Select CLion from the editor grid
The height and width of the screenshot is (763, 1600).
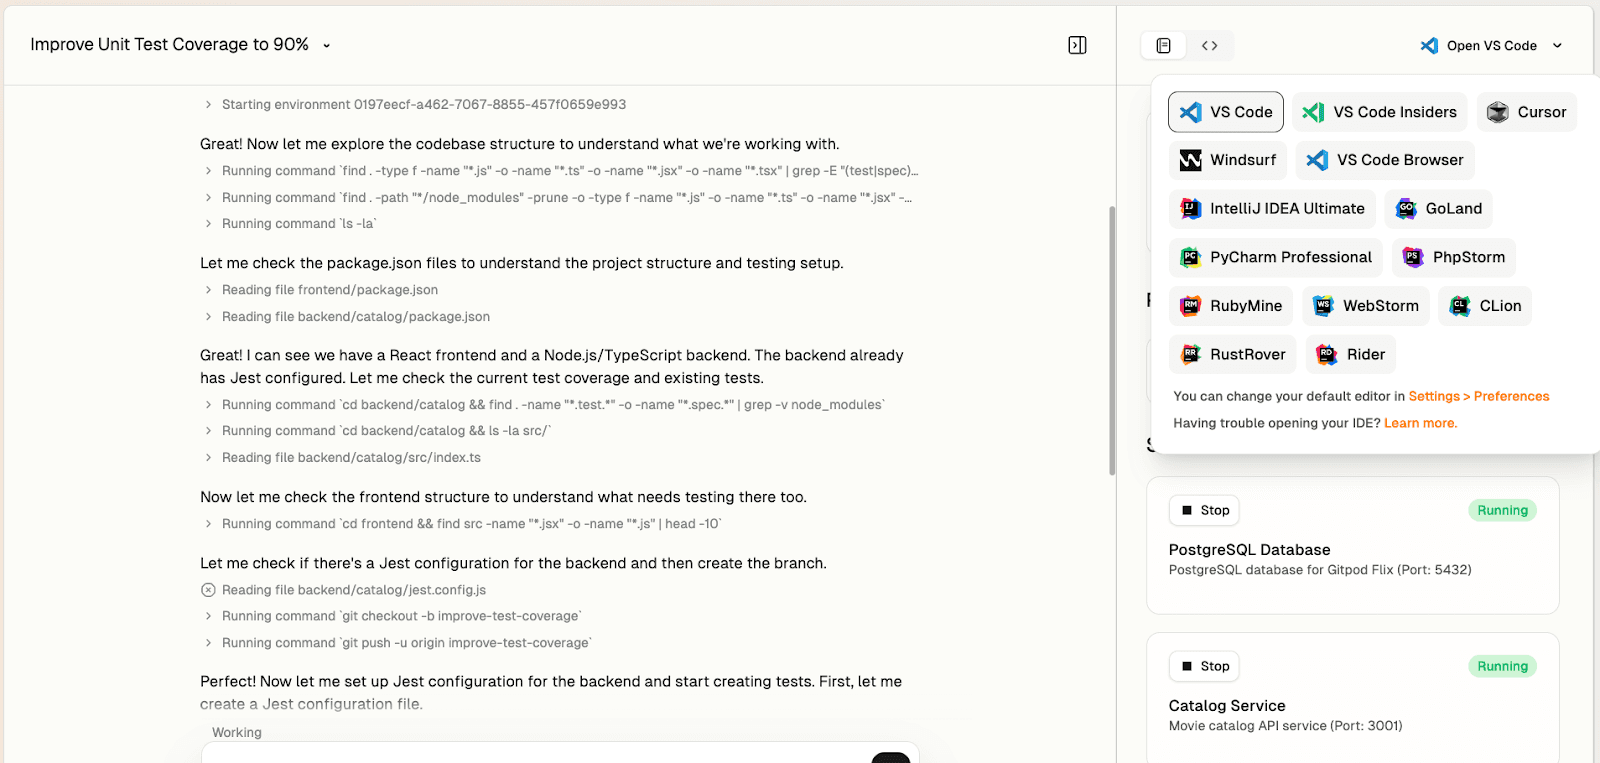[1485, 305]
